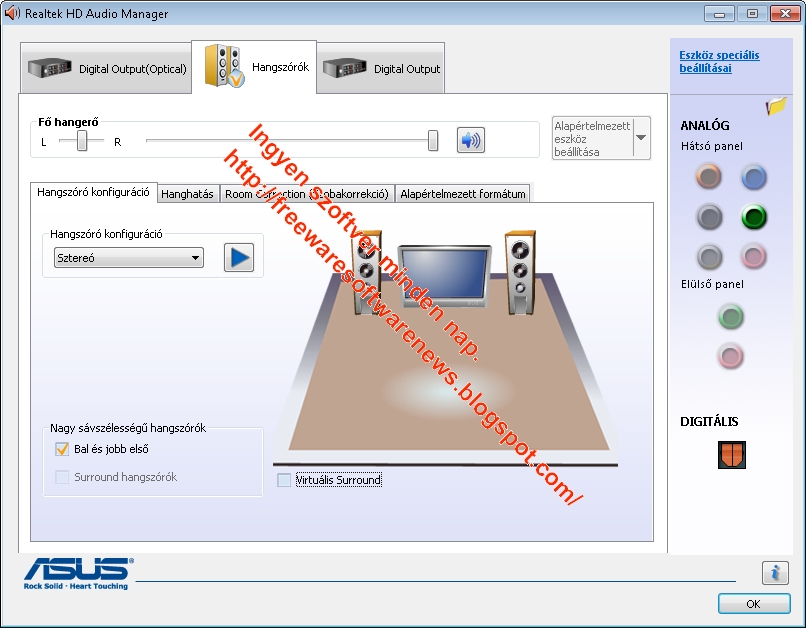This screenshot has height=628, width=806.
Task: Maximize the Realtek HD Audio Manager window
Action: (x=752, y=14)
